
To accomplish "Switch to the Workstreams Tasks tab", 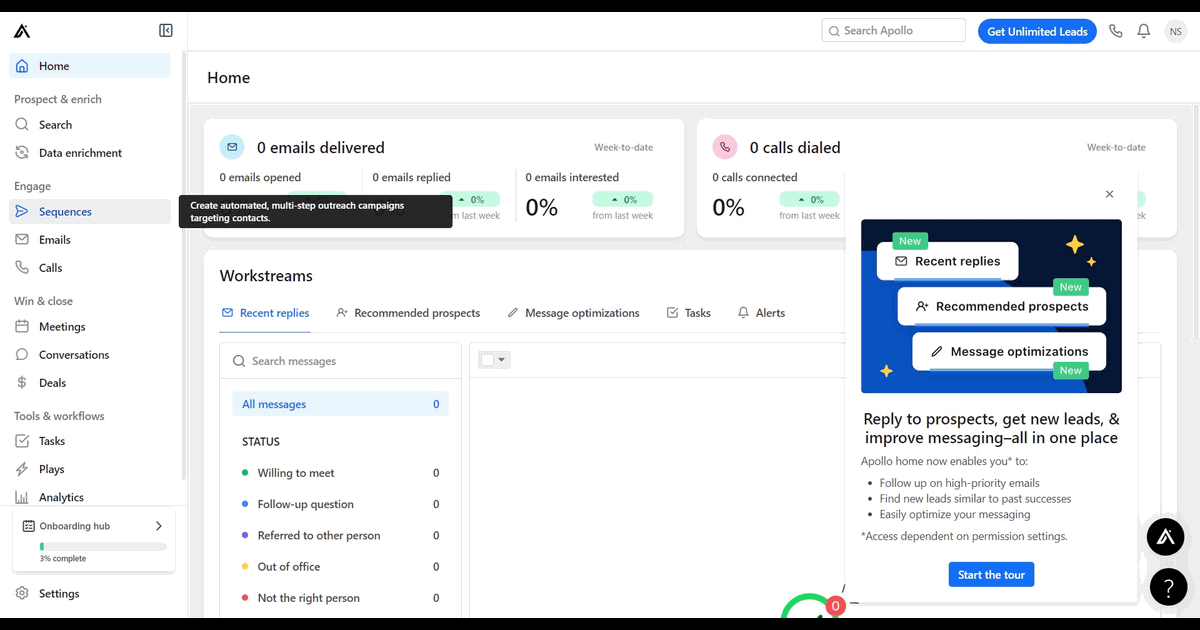I will point(688,313).
